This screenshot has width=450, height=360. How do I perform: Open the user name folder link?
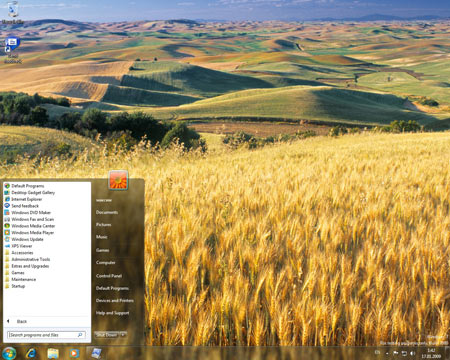pos(104,200)
